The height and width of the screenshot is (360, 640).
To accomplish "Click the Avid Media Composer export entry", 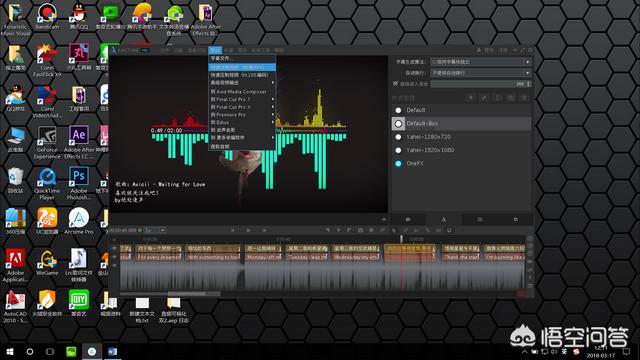I will pyautogui.click(x=242, y=91).
